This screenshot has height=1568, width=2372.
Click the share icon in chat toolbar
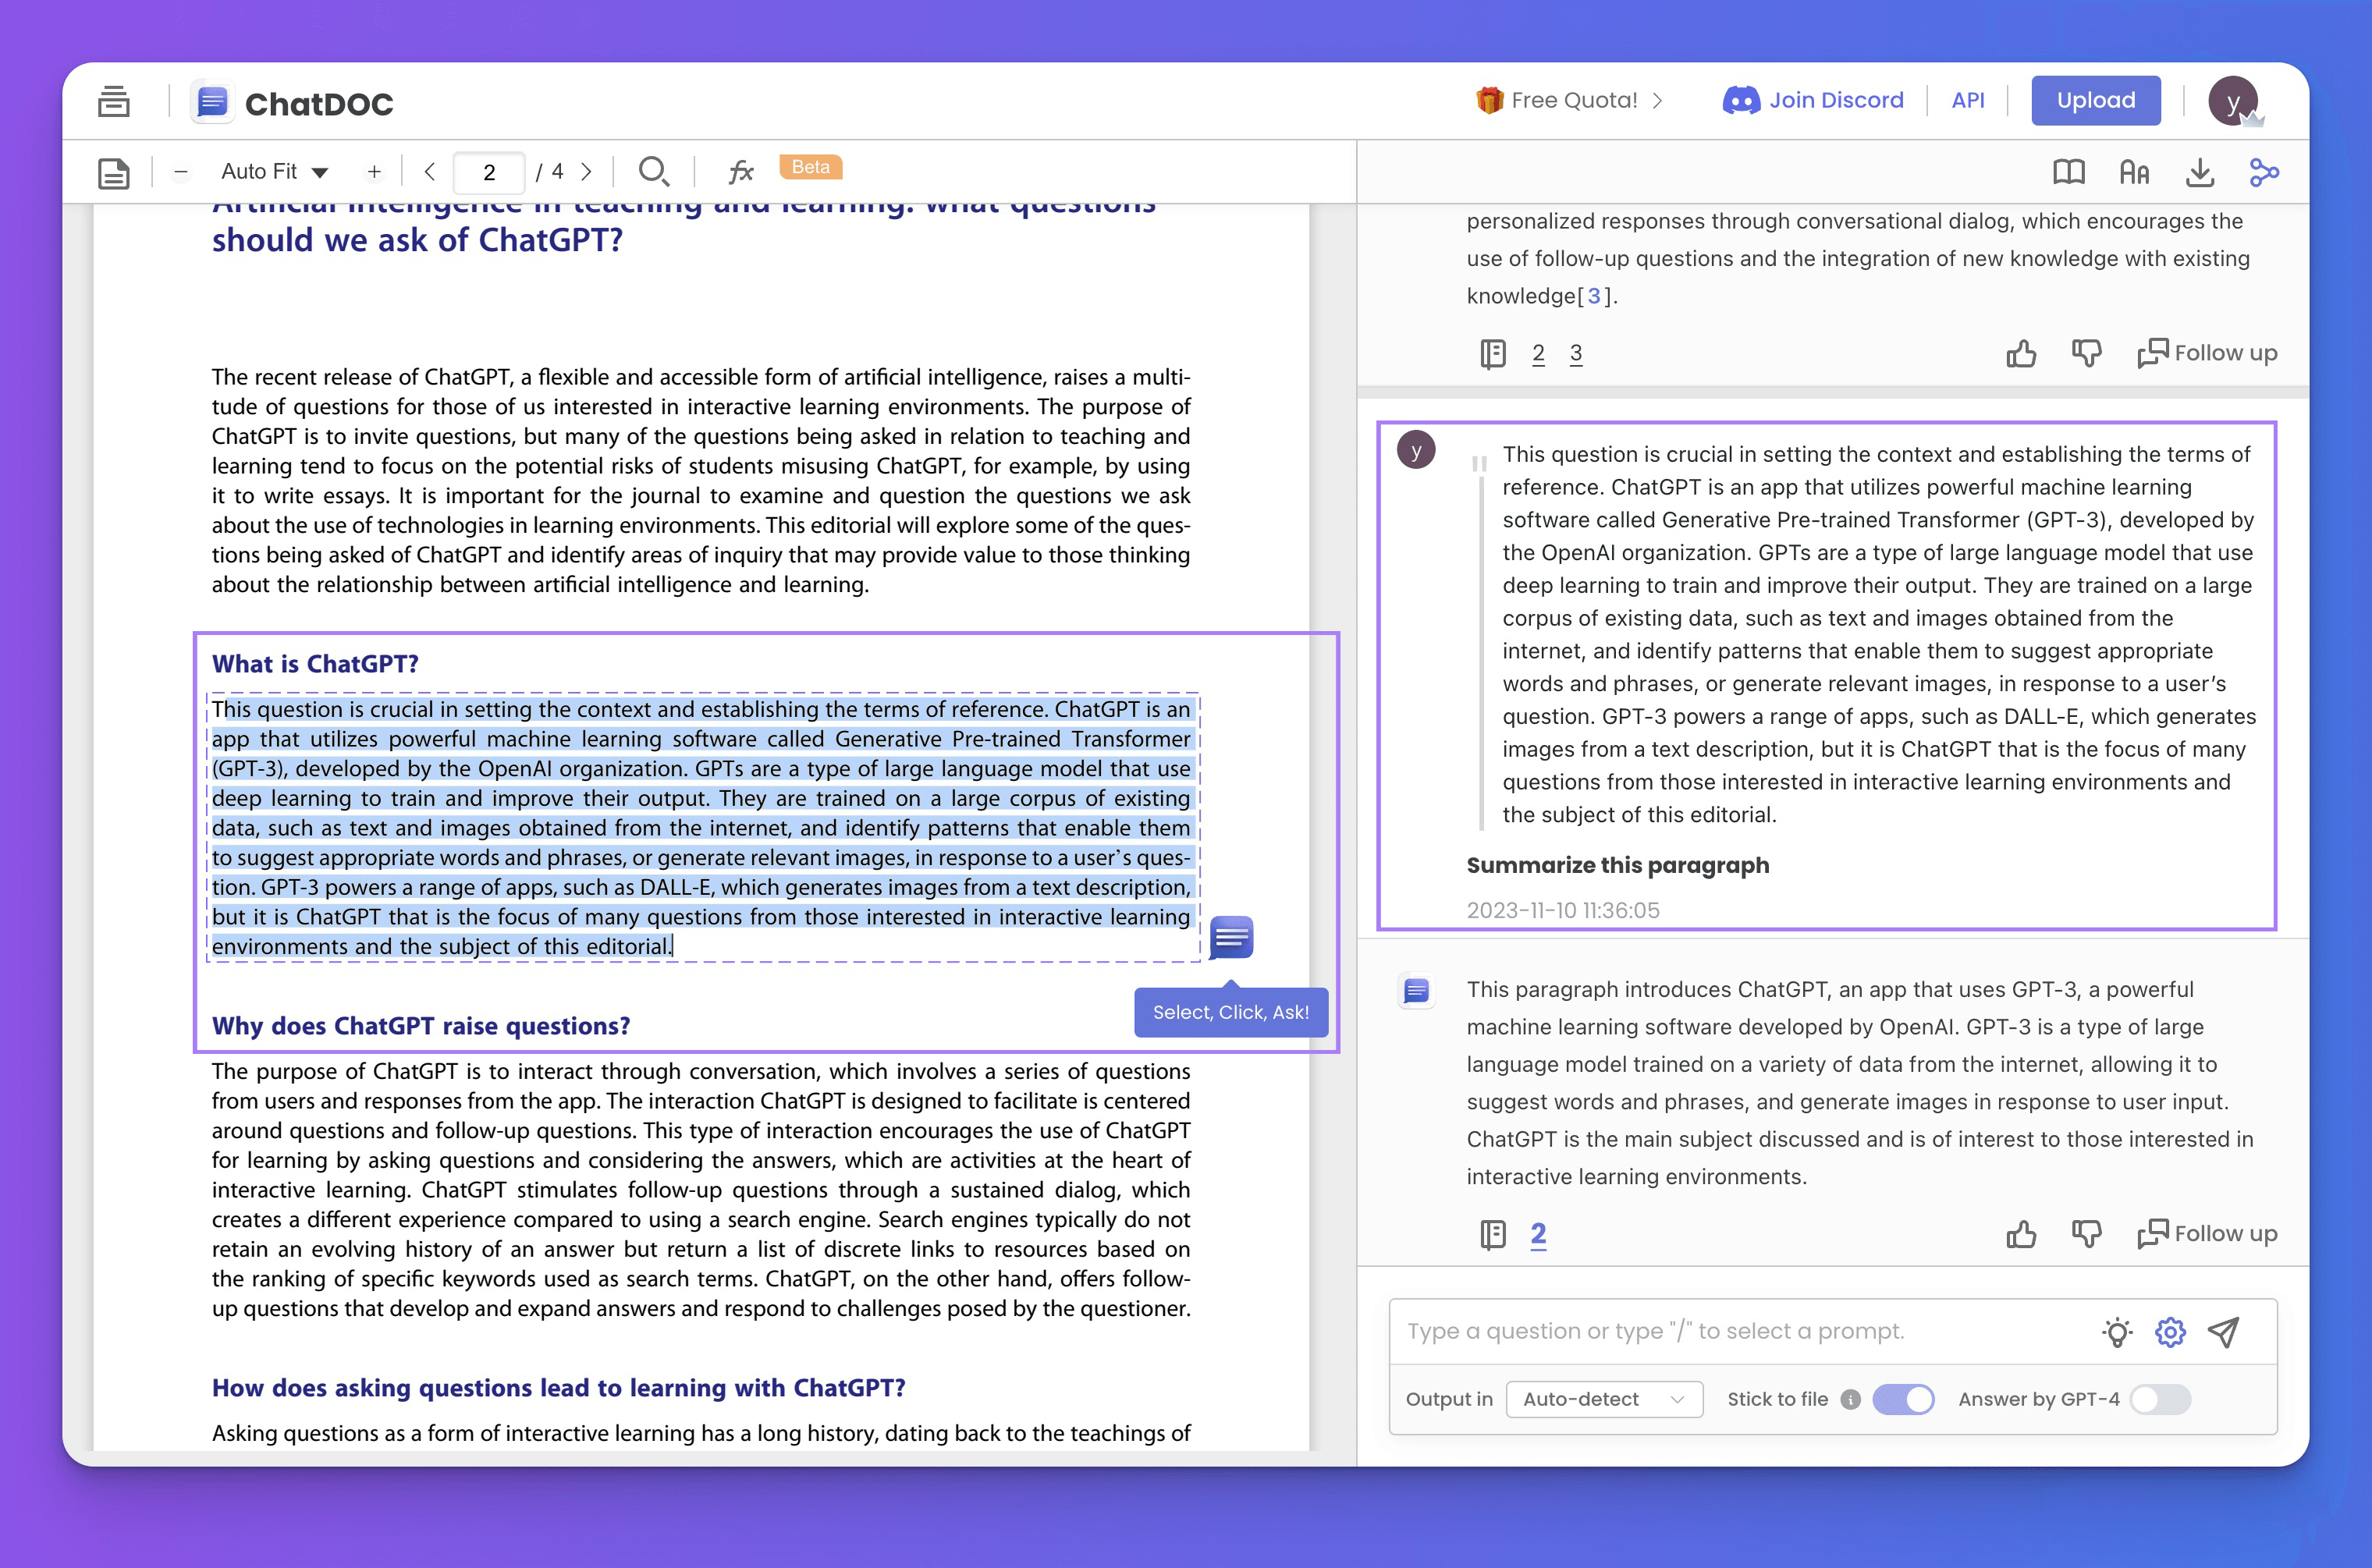pyautogui.click(x=2264, y=173)
